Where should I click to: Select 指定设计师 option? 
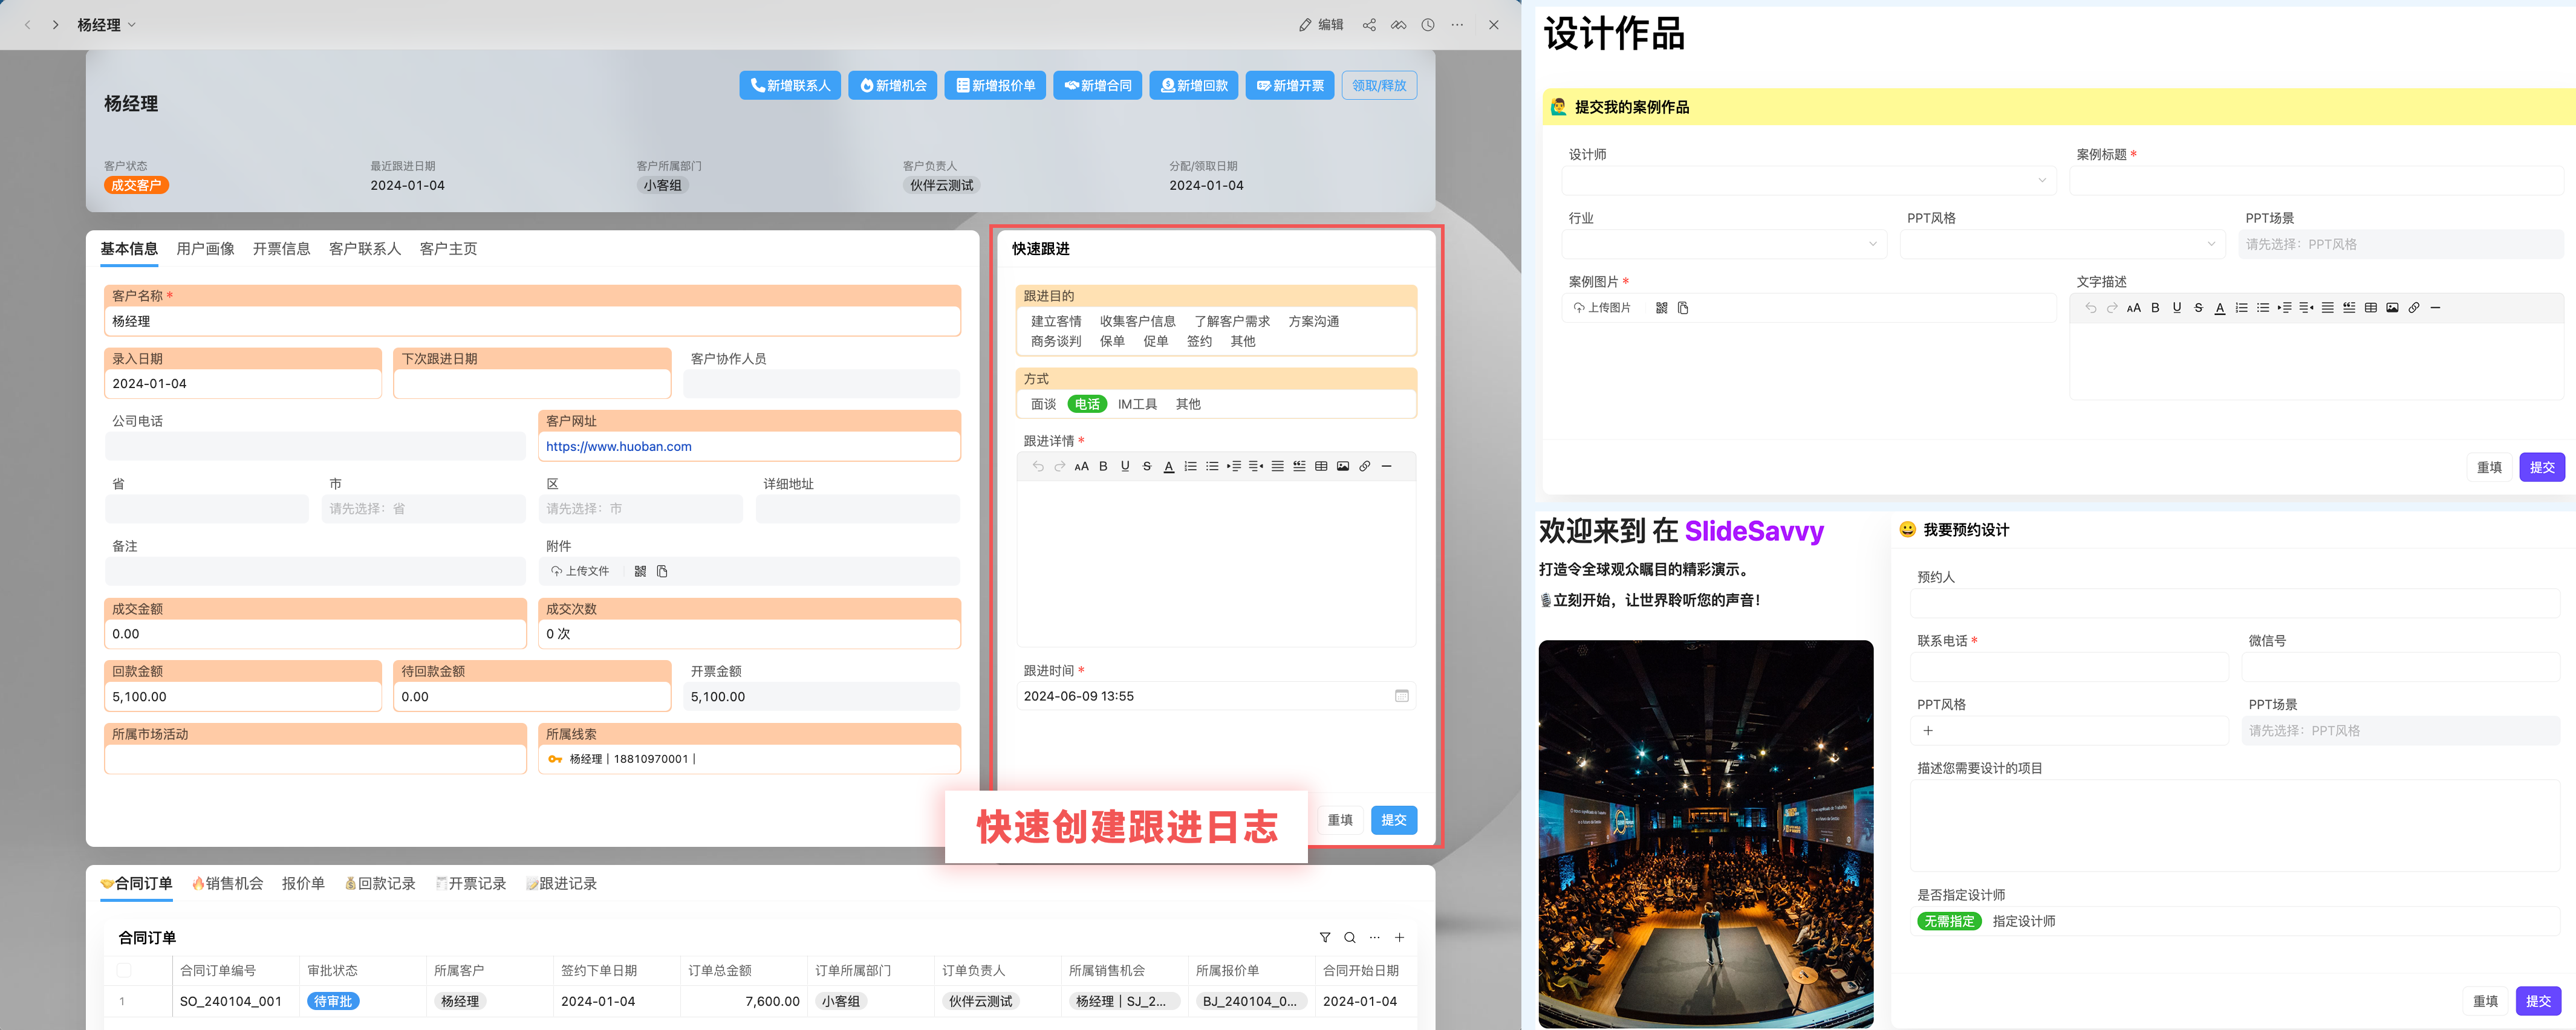tap(2023, 921)
